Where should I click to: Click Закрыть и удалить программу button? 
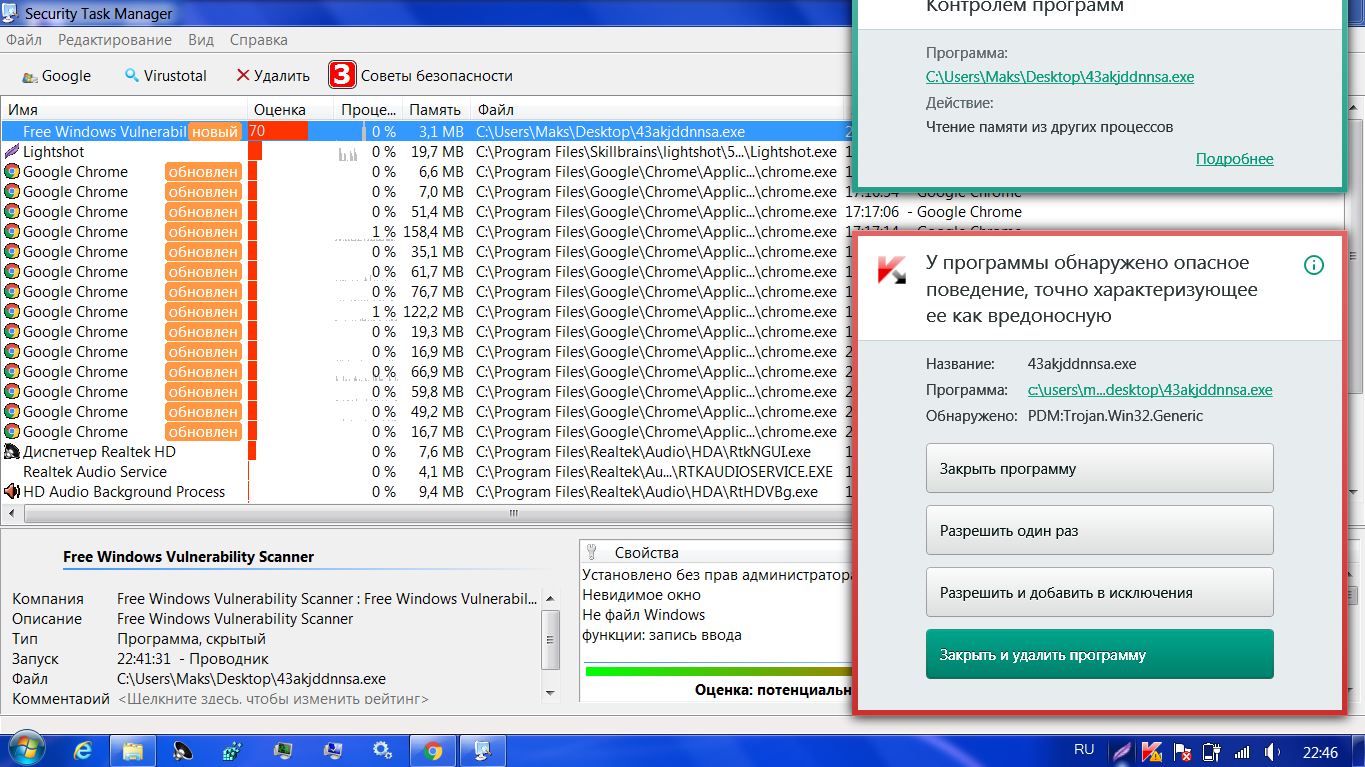point(1100,654)
